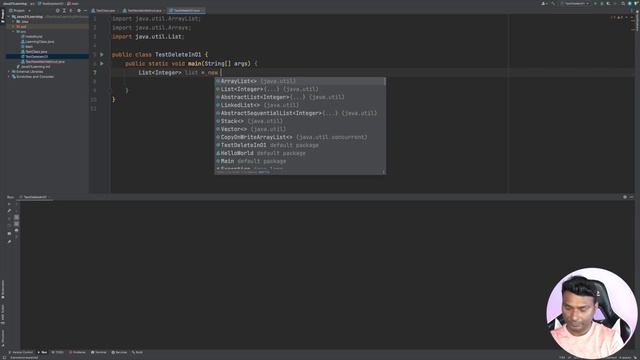Select HelloWorld default package suggestion
The image size is (640, 360).
[300, 153]
